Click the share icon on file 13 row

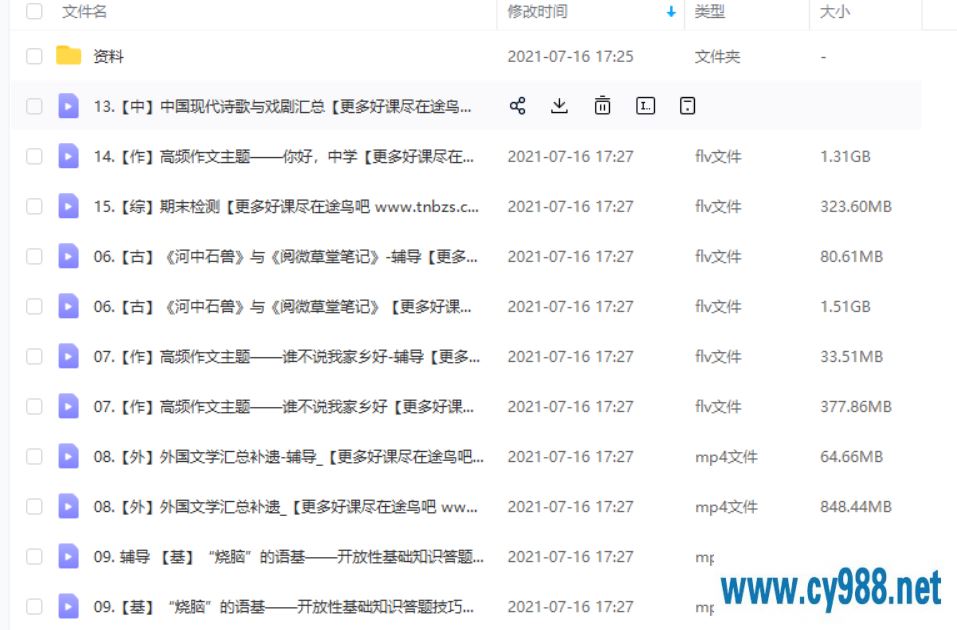click(x=518, y=106)
